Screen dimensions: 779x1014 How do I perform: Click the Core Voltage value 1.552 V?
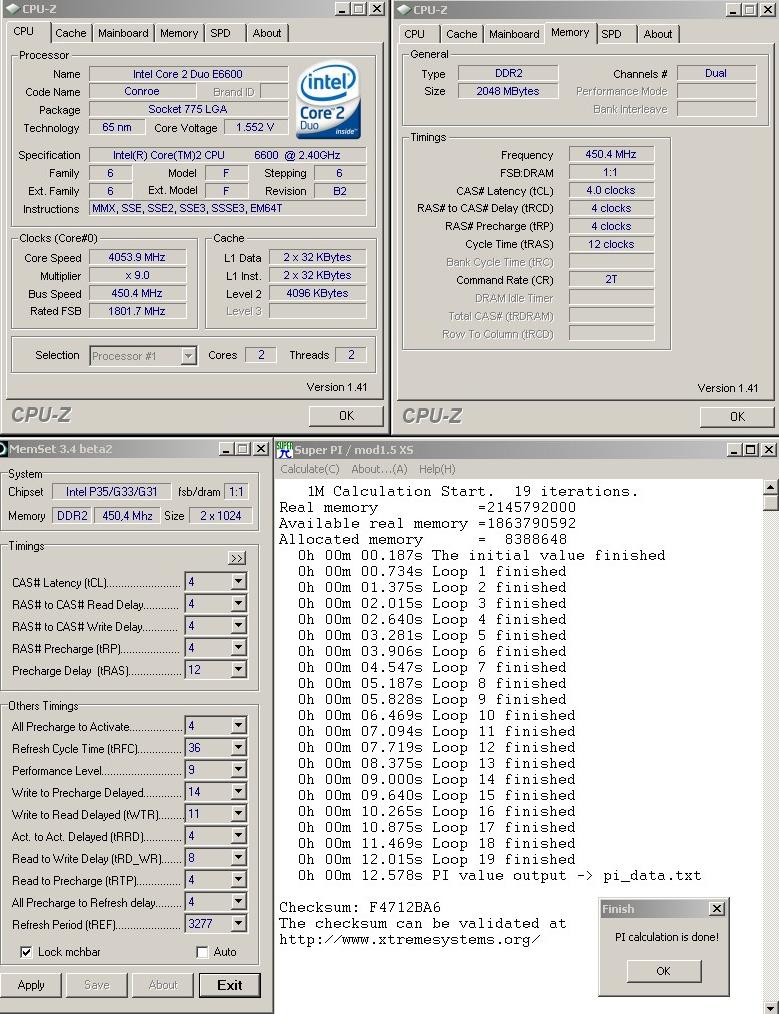(255, 127)
